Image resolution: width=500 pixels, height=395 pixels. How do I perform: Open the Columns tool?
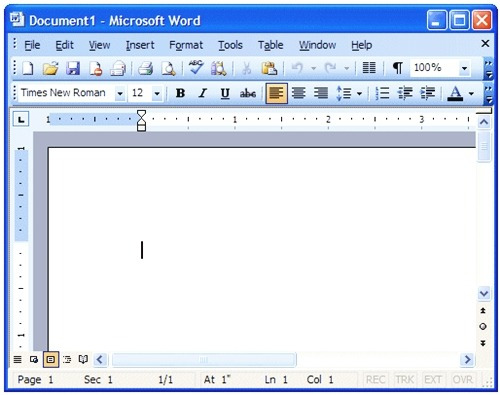369,68
